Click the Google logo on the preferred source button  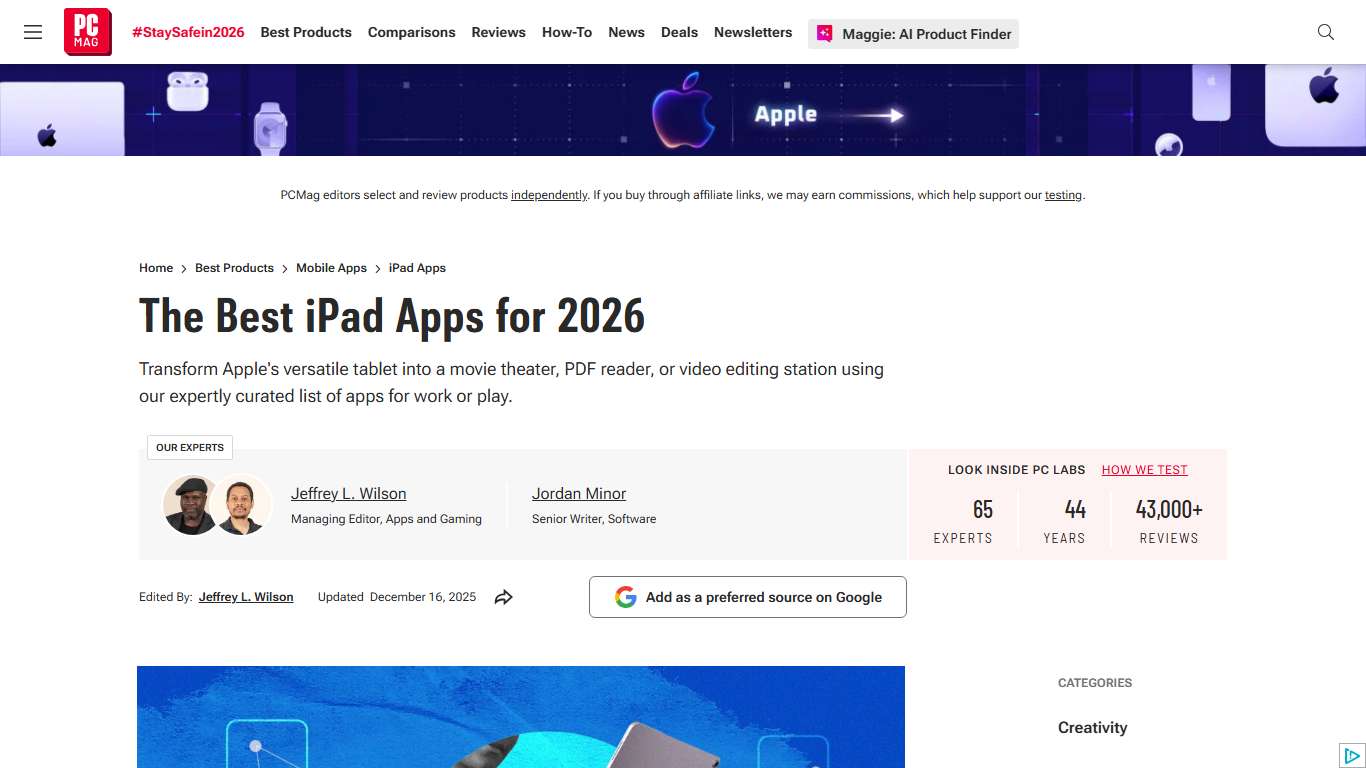[626, 596]
